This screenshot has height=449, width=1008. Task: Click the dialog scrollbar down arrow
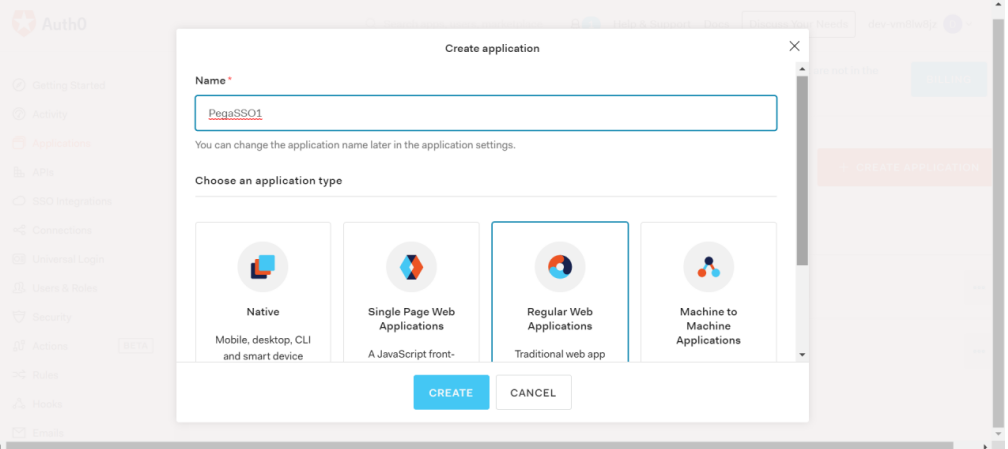[802, 354]
